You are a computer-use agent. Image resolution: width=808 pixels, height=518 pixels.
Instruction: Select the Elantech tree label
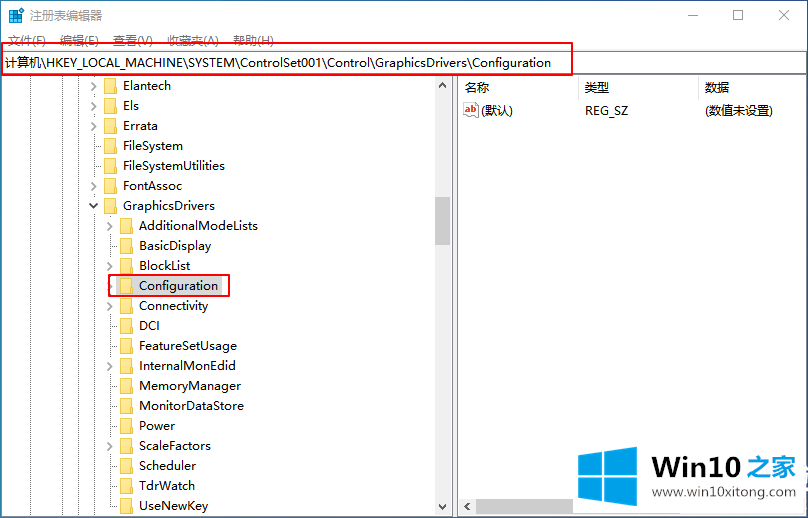[147, 86]
